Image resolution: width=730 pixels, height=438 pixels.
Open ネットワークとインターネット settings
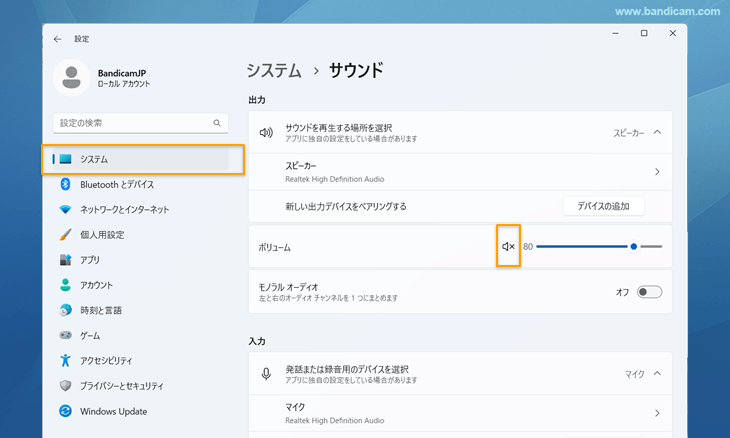[140, 209]
